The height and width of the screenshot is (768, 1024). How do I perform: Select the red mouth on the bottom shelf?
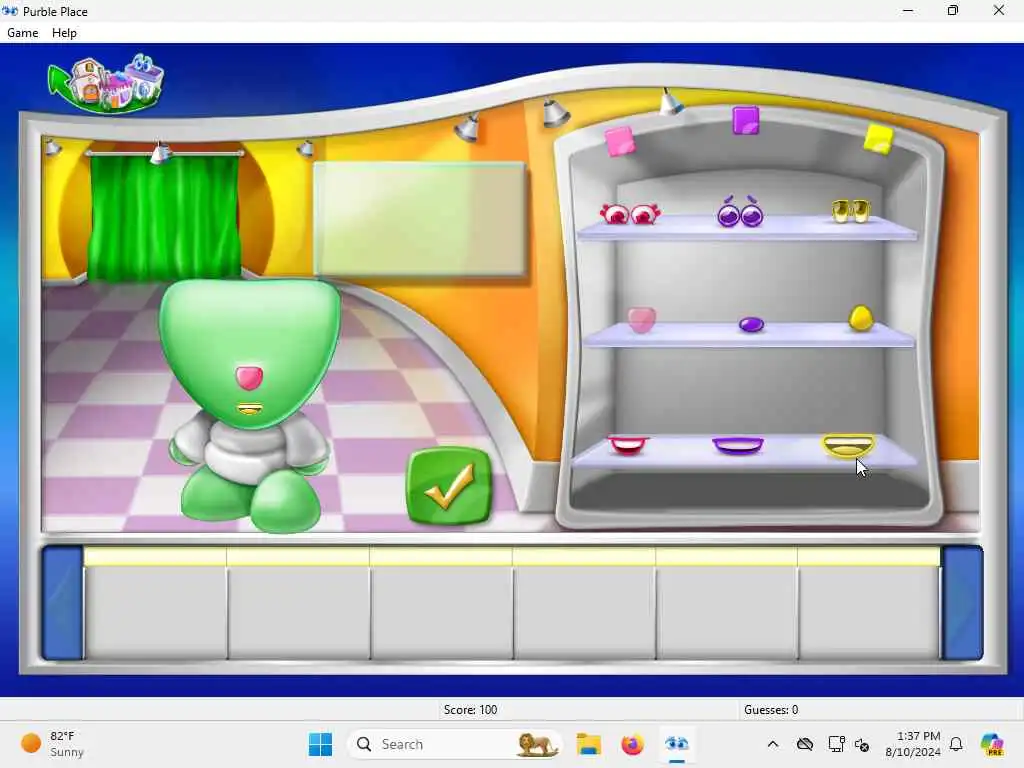coord(628,445)
